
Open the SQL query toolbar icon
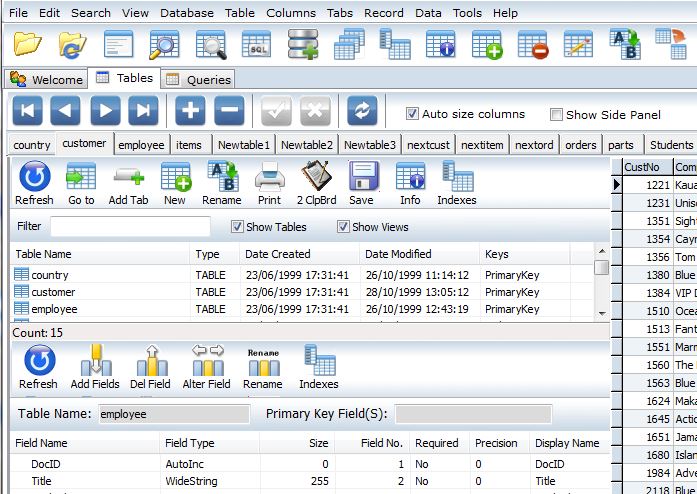point(256,44)
